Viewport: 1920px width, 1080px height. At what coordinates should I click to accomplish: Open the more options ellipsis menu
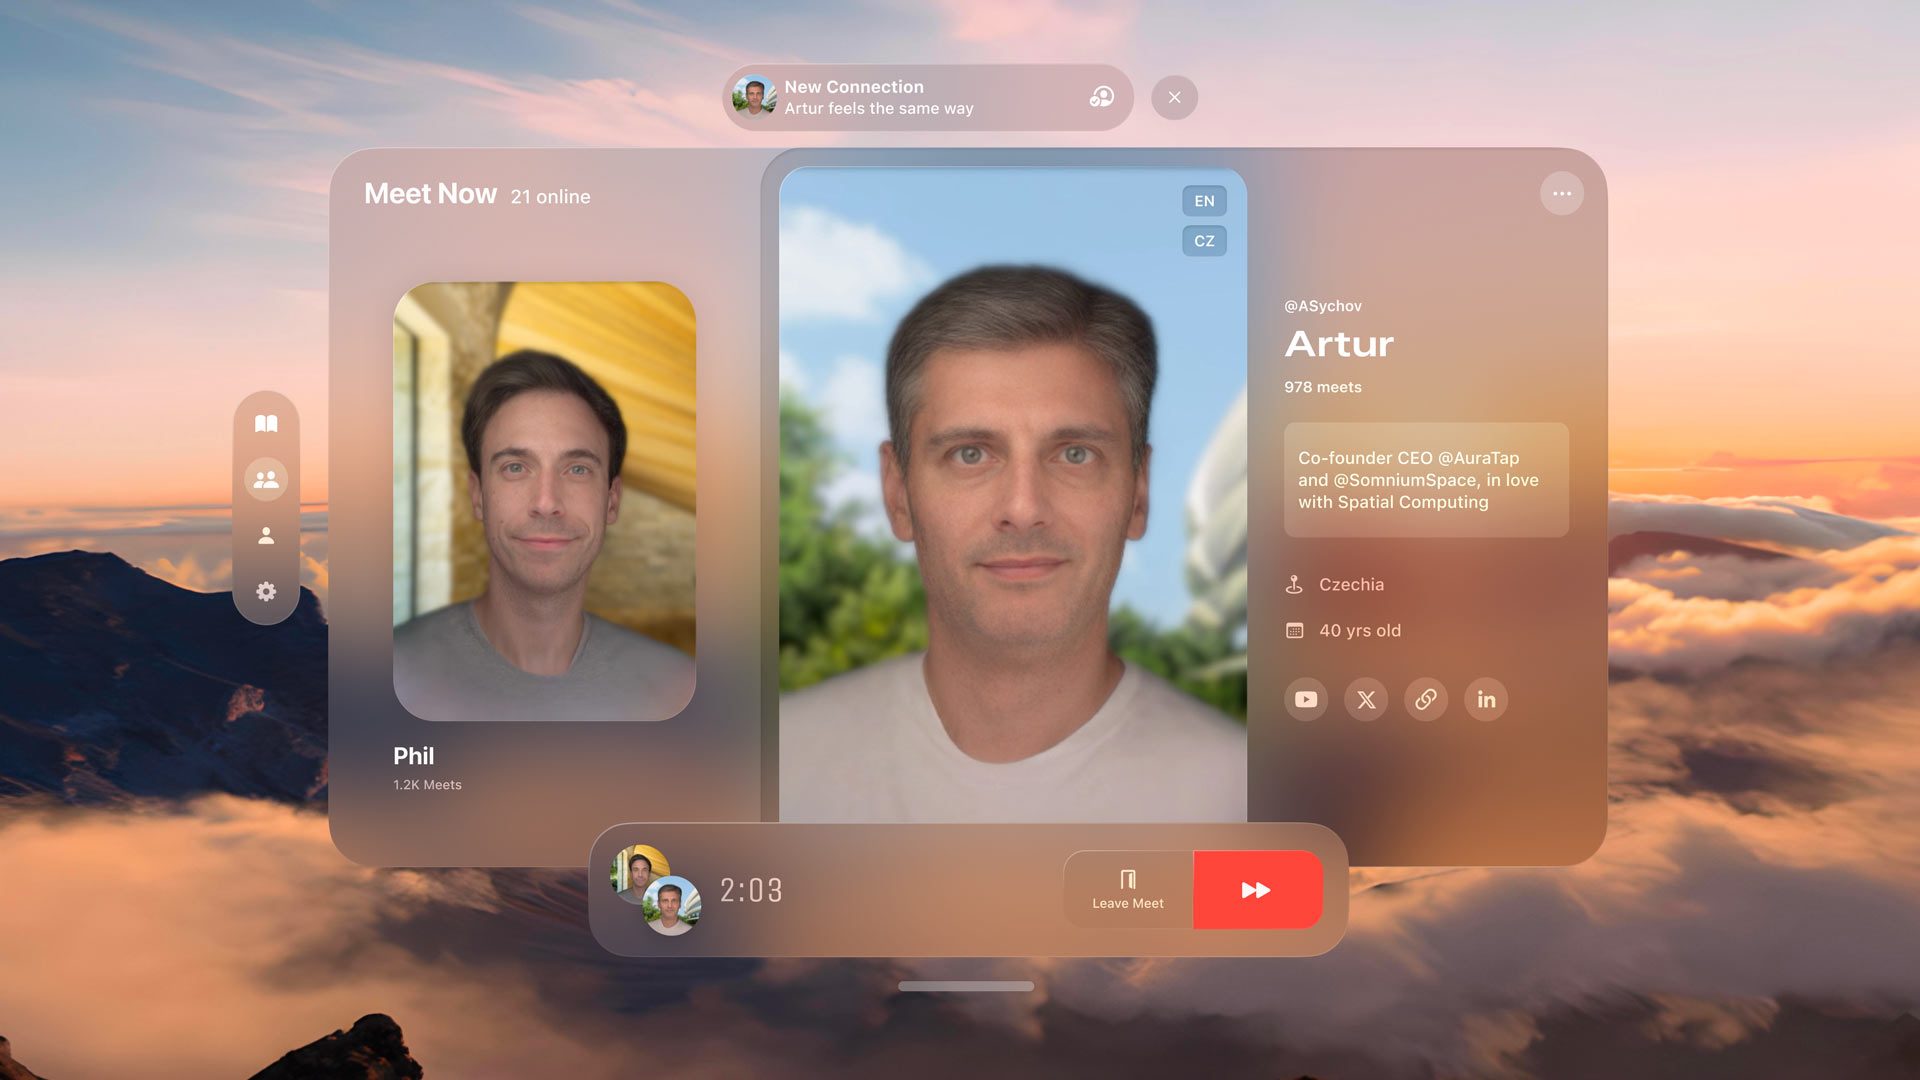click(x=1562, y=194)
